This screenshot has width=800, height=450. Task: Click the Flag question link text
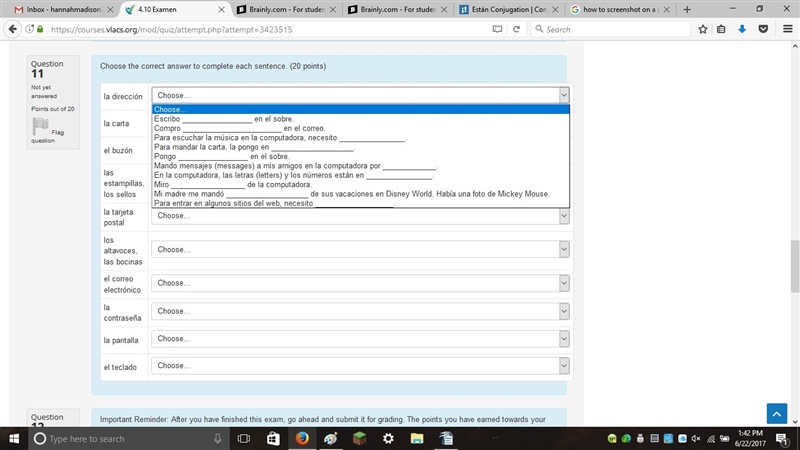[47, 136]
